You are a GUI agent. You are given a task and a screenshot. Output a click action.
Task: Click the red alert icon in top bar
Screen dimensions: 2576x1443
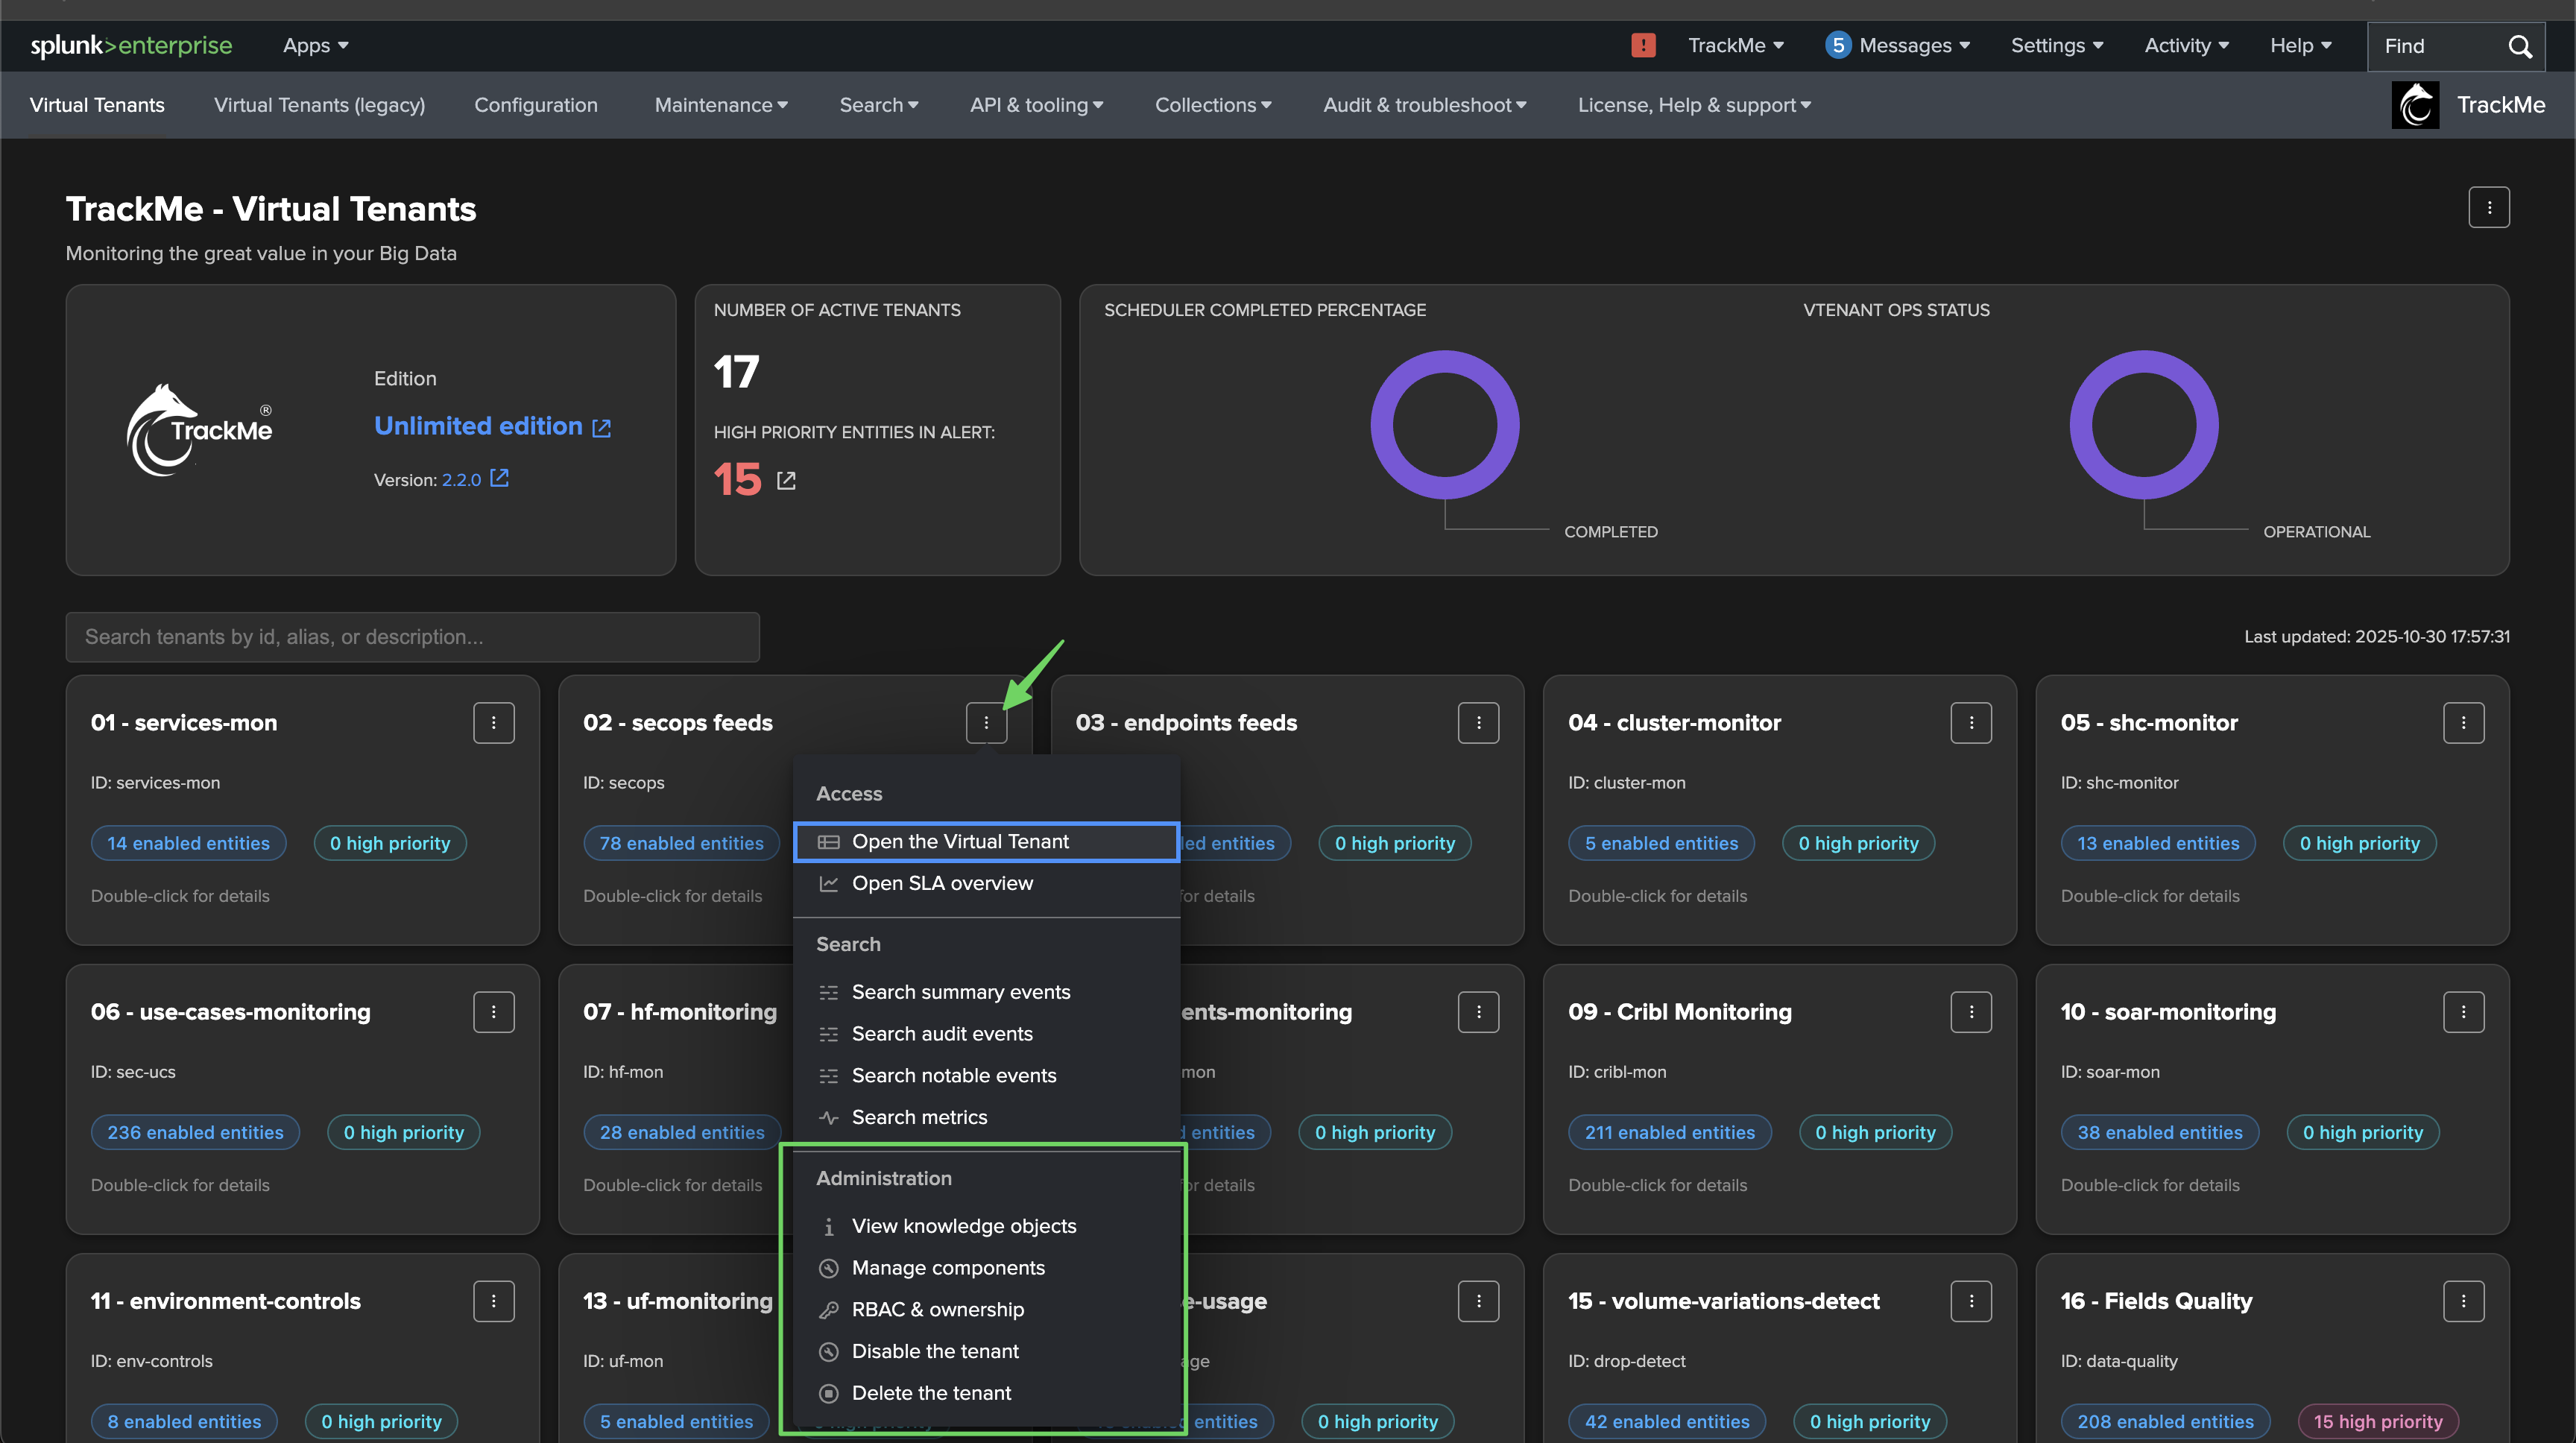[x=1643, y=45]
